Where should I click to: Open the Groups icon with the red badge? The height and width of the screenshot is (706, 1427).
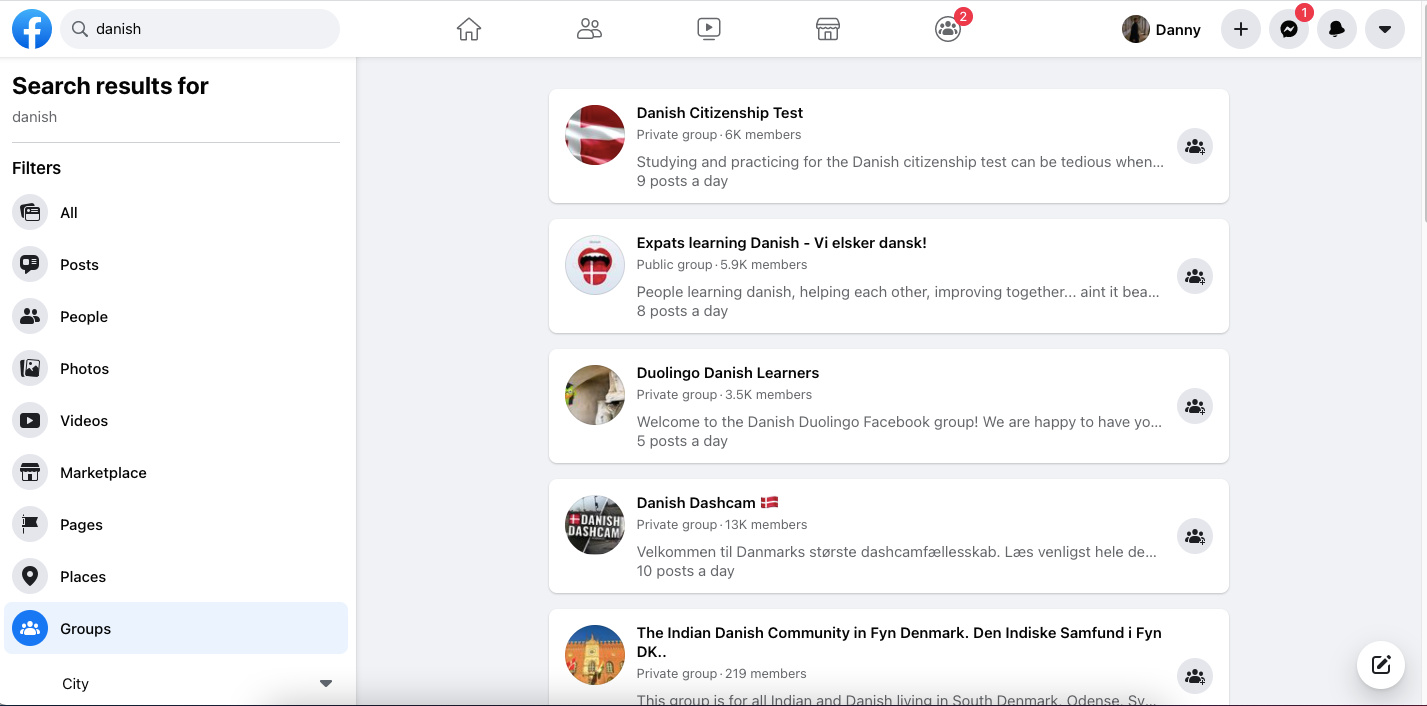point(947,31)
